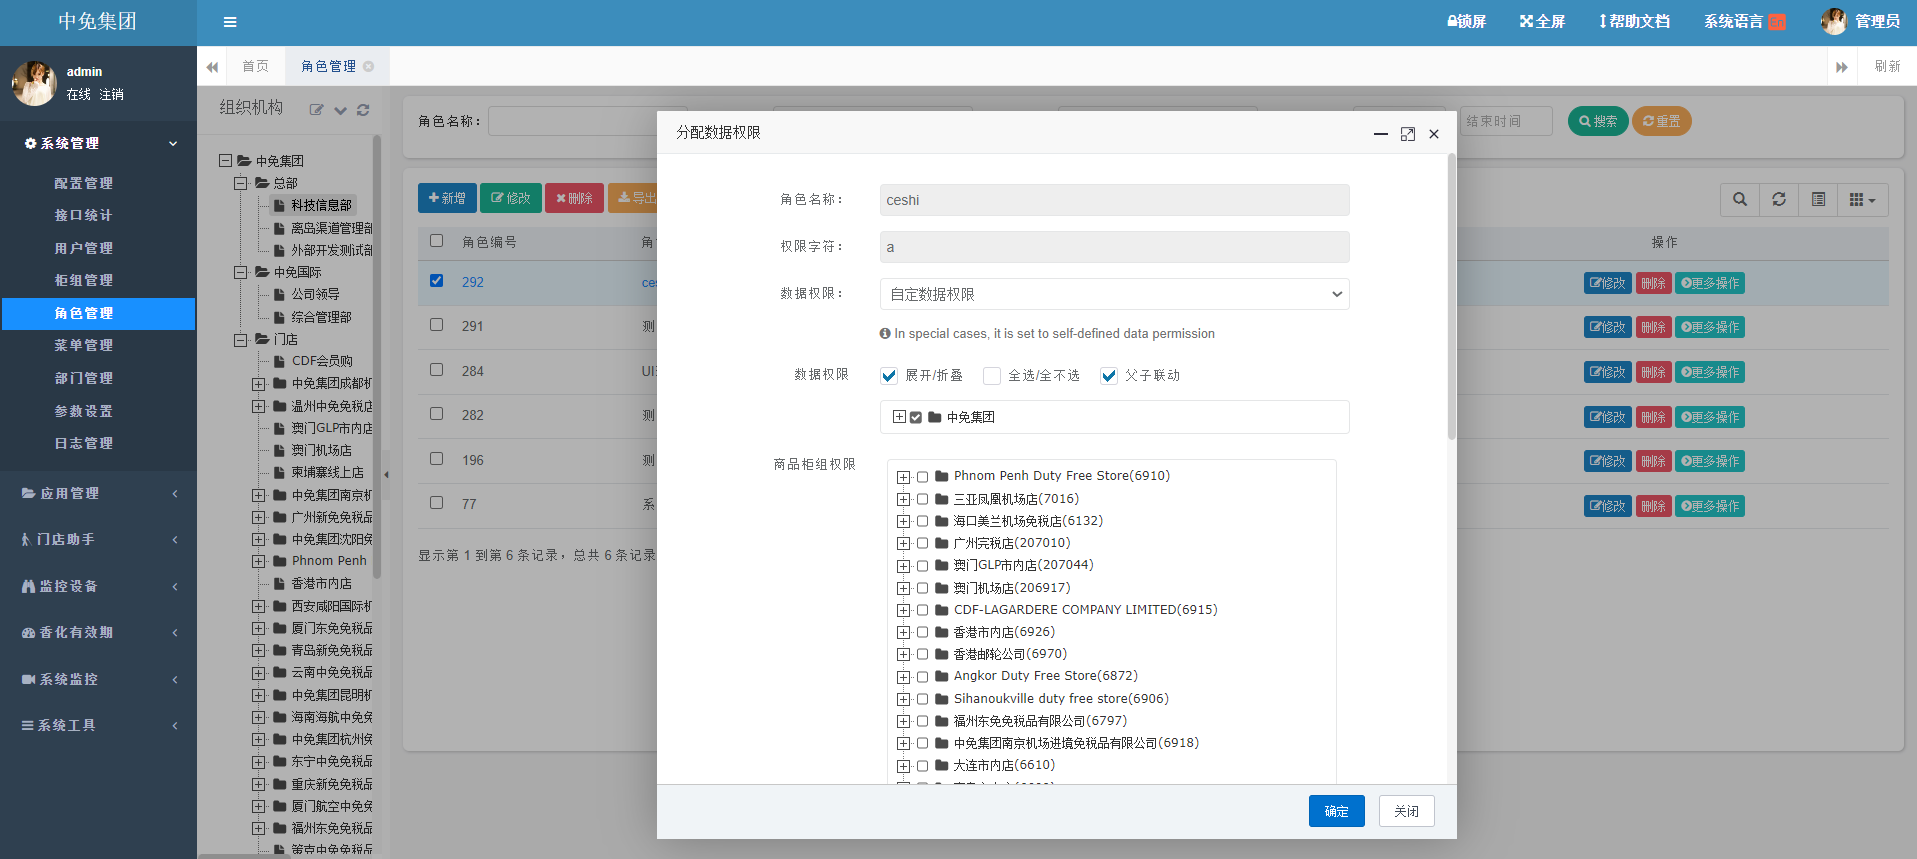Screen dimensions: 1917x859
Task: Click the 角色名称 field containing ceshi
Action: pos(1114,200)
